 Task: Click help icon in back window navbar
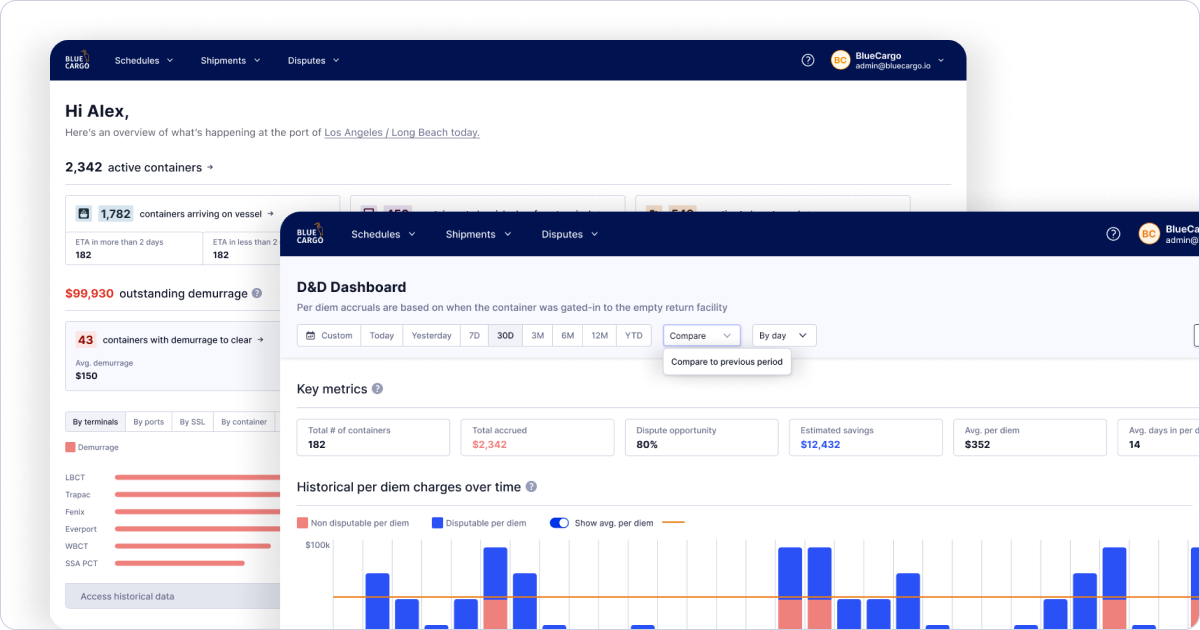pyautogui.click(x=808, y=60)
